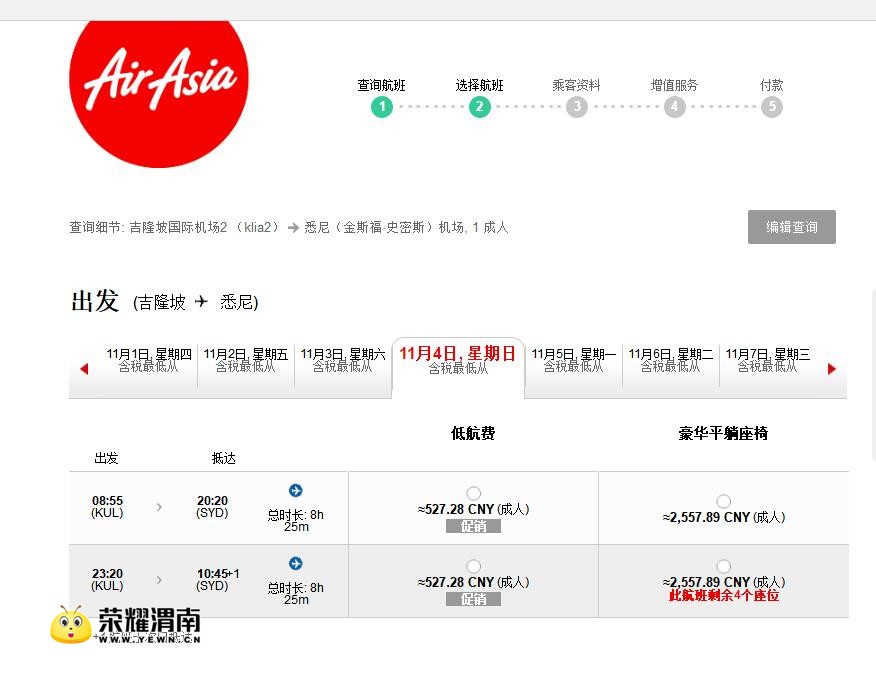Select premium flatbed for 23:20 flight

723,566
